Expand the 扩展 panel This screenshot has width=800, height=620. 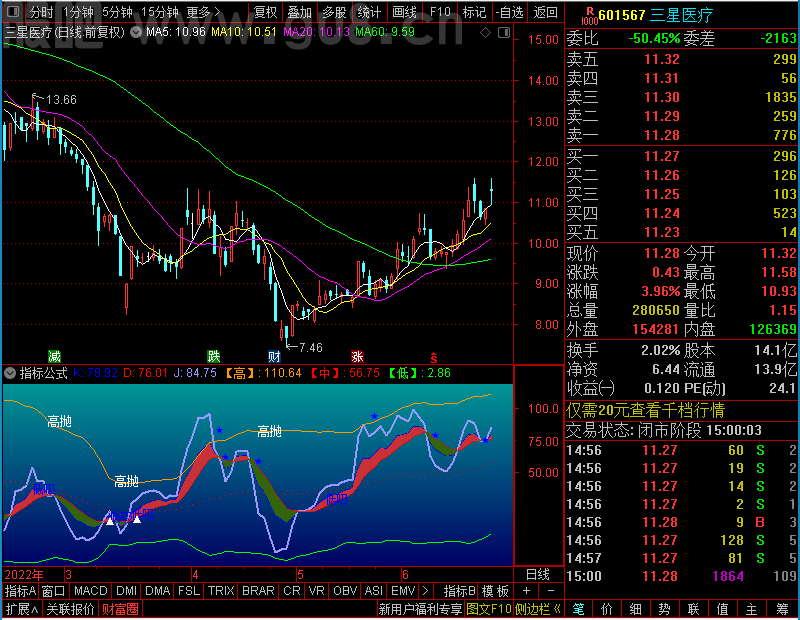(x=22, y=609)
